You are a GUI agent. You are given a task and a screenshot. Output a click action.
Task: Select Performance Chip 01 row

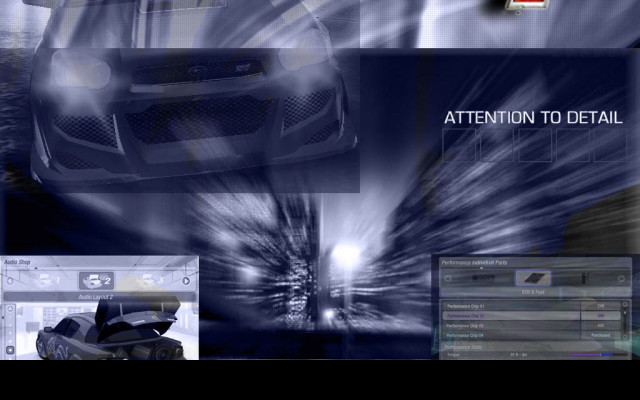tap(531, 306)
